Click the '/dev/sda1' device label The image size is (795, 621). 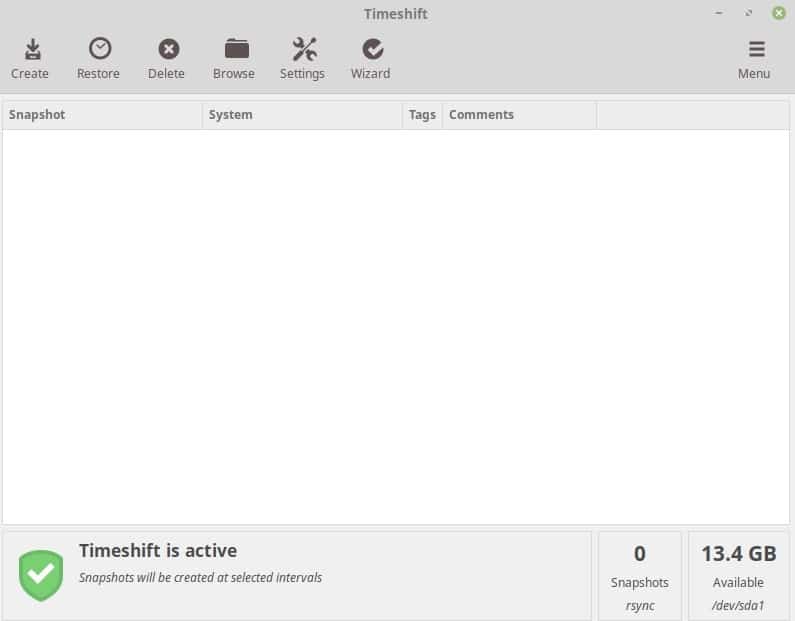pos(738,605)
